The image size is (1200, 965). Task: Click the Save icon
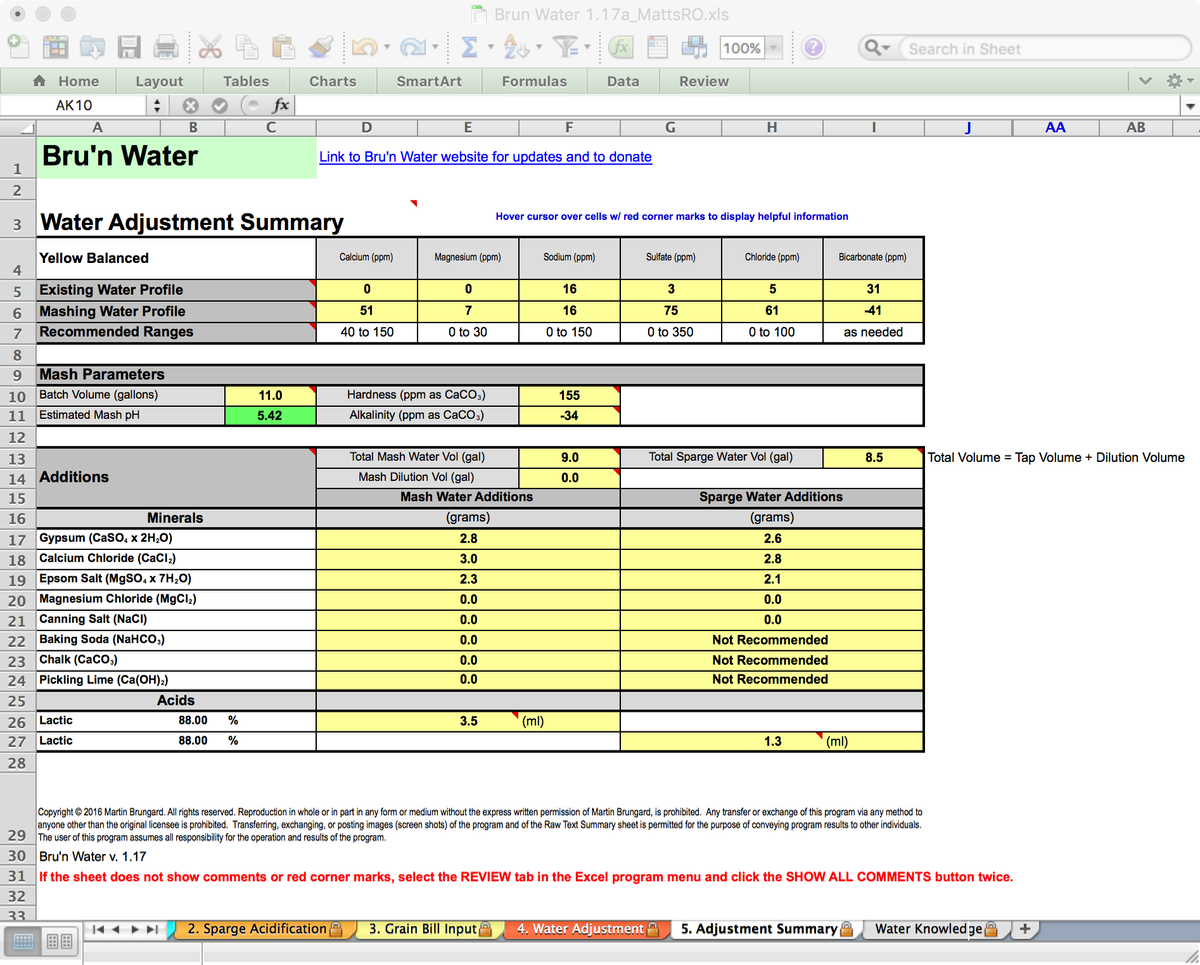click(128, 46)
